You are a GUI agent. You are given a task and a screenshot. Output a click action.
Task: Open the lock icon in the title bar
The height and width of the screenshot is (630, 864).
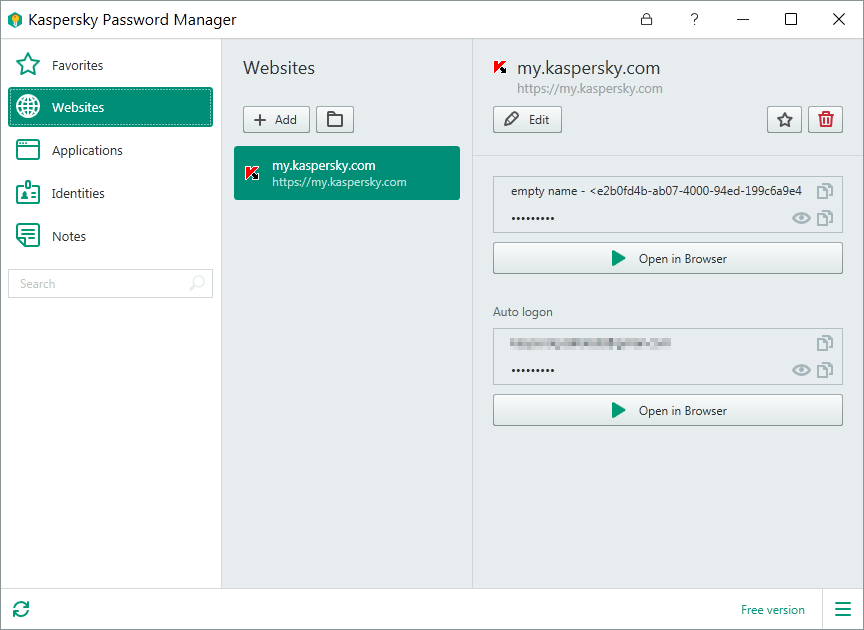coord(647,19)
